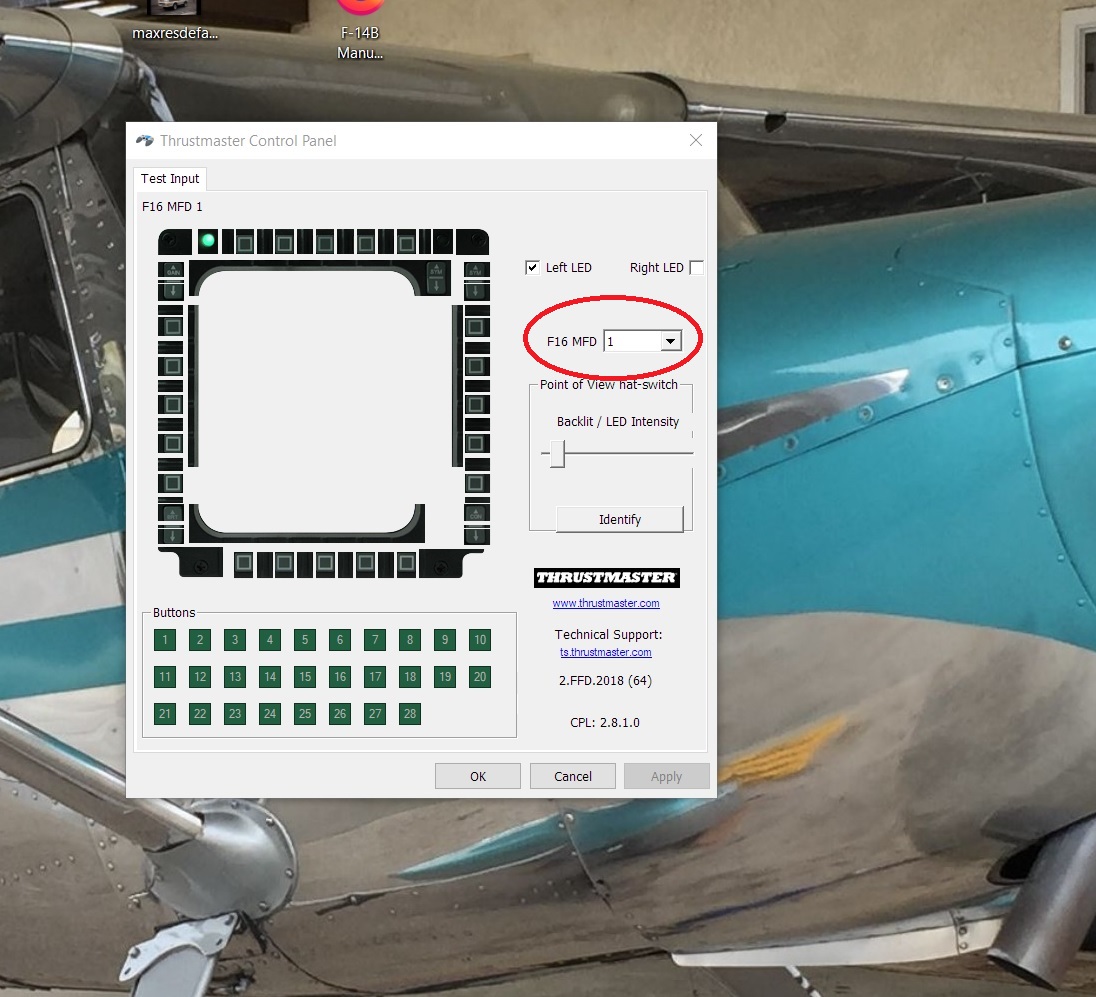Image resolution: width=1096 pixels, height=997 pixels.
Task: Select button indicator 5
Action: click(305, 639)
